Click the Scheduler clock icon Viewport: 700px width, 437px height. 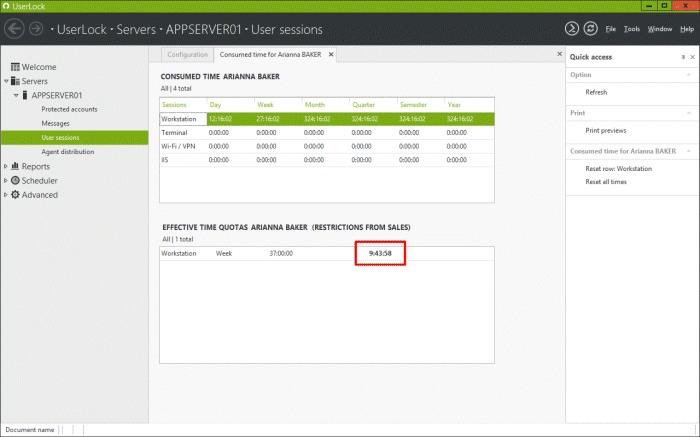point(15,181)
